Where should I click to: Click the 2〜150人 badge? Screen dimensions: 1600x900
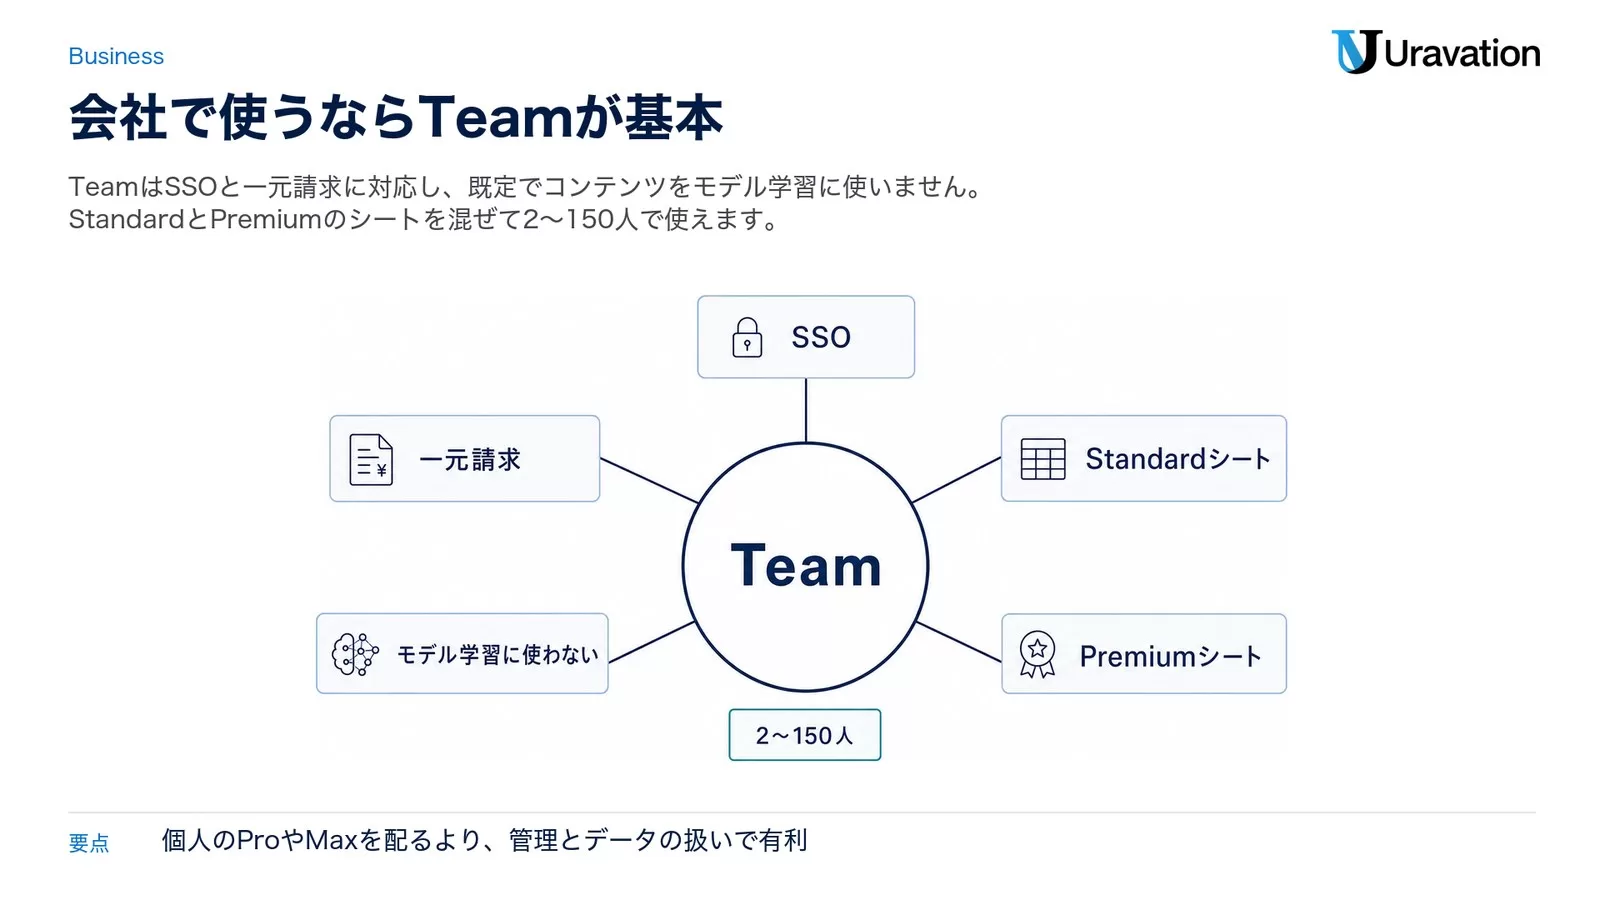click(805, 735)
